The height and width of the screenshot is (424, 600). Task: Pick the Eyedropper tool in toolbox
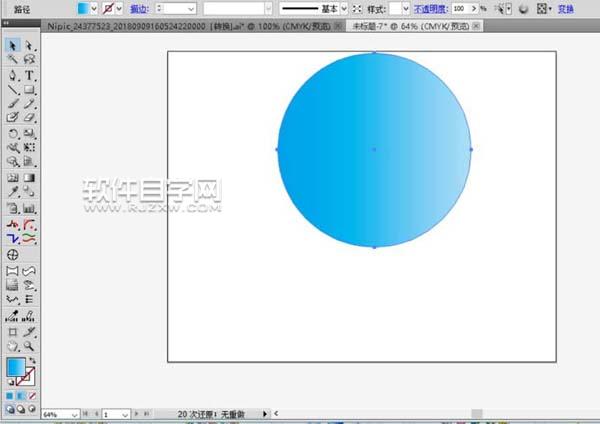tap(13, 191)
